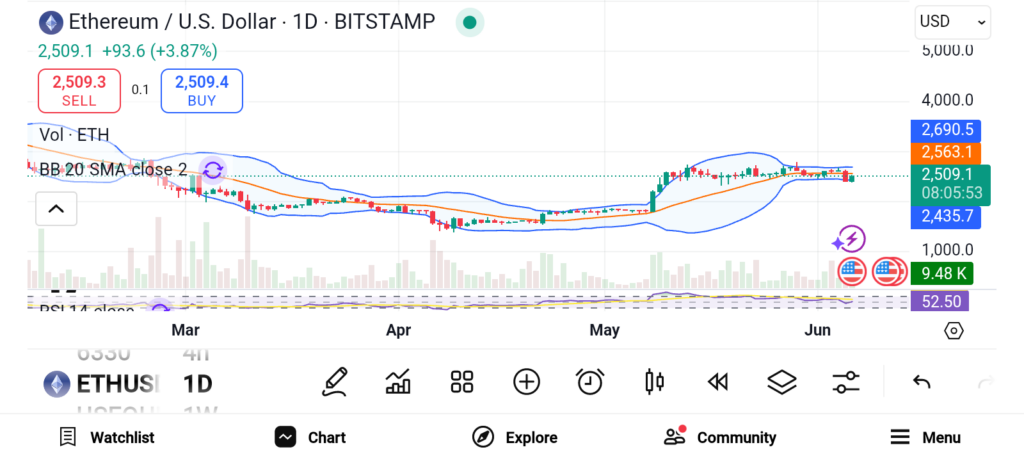This screenshot has height=461, width=1024.
Task: Switch to the Watchlist tab
Action: coord(106,437)
